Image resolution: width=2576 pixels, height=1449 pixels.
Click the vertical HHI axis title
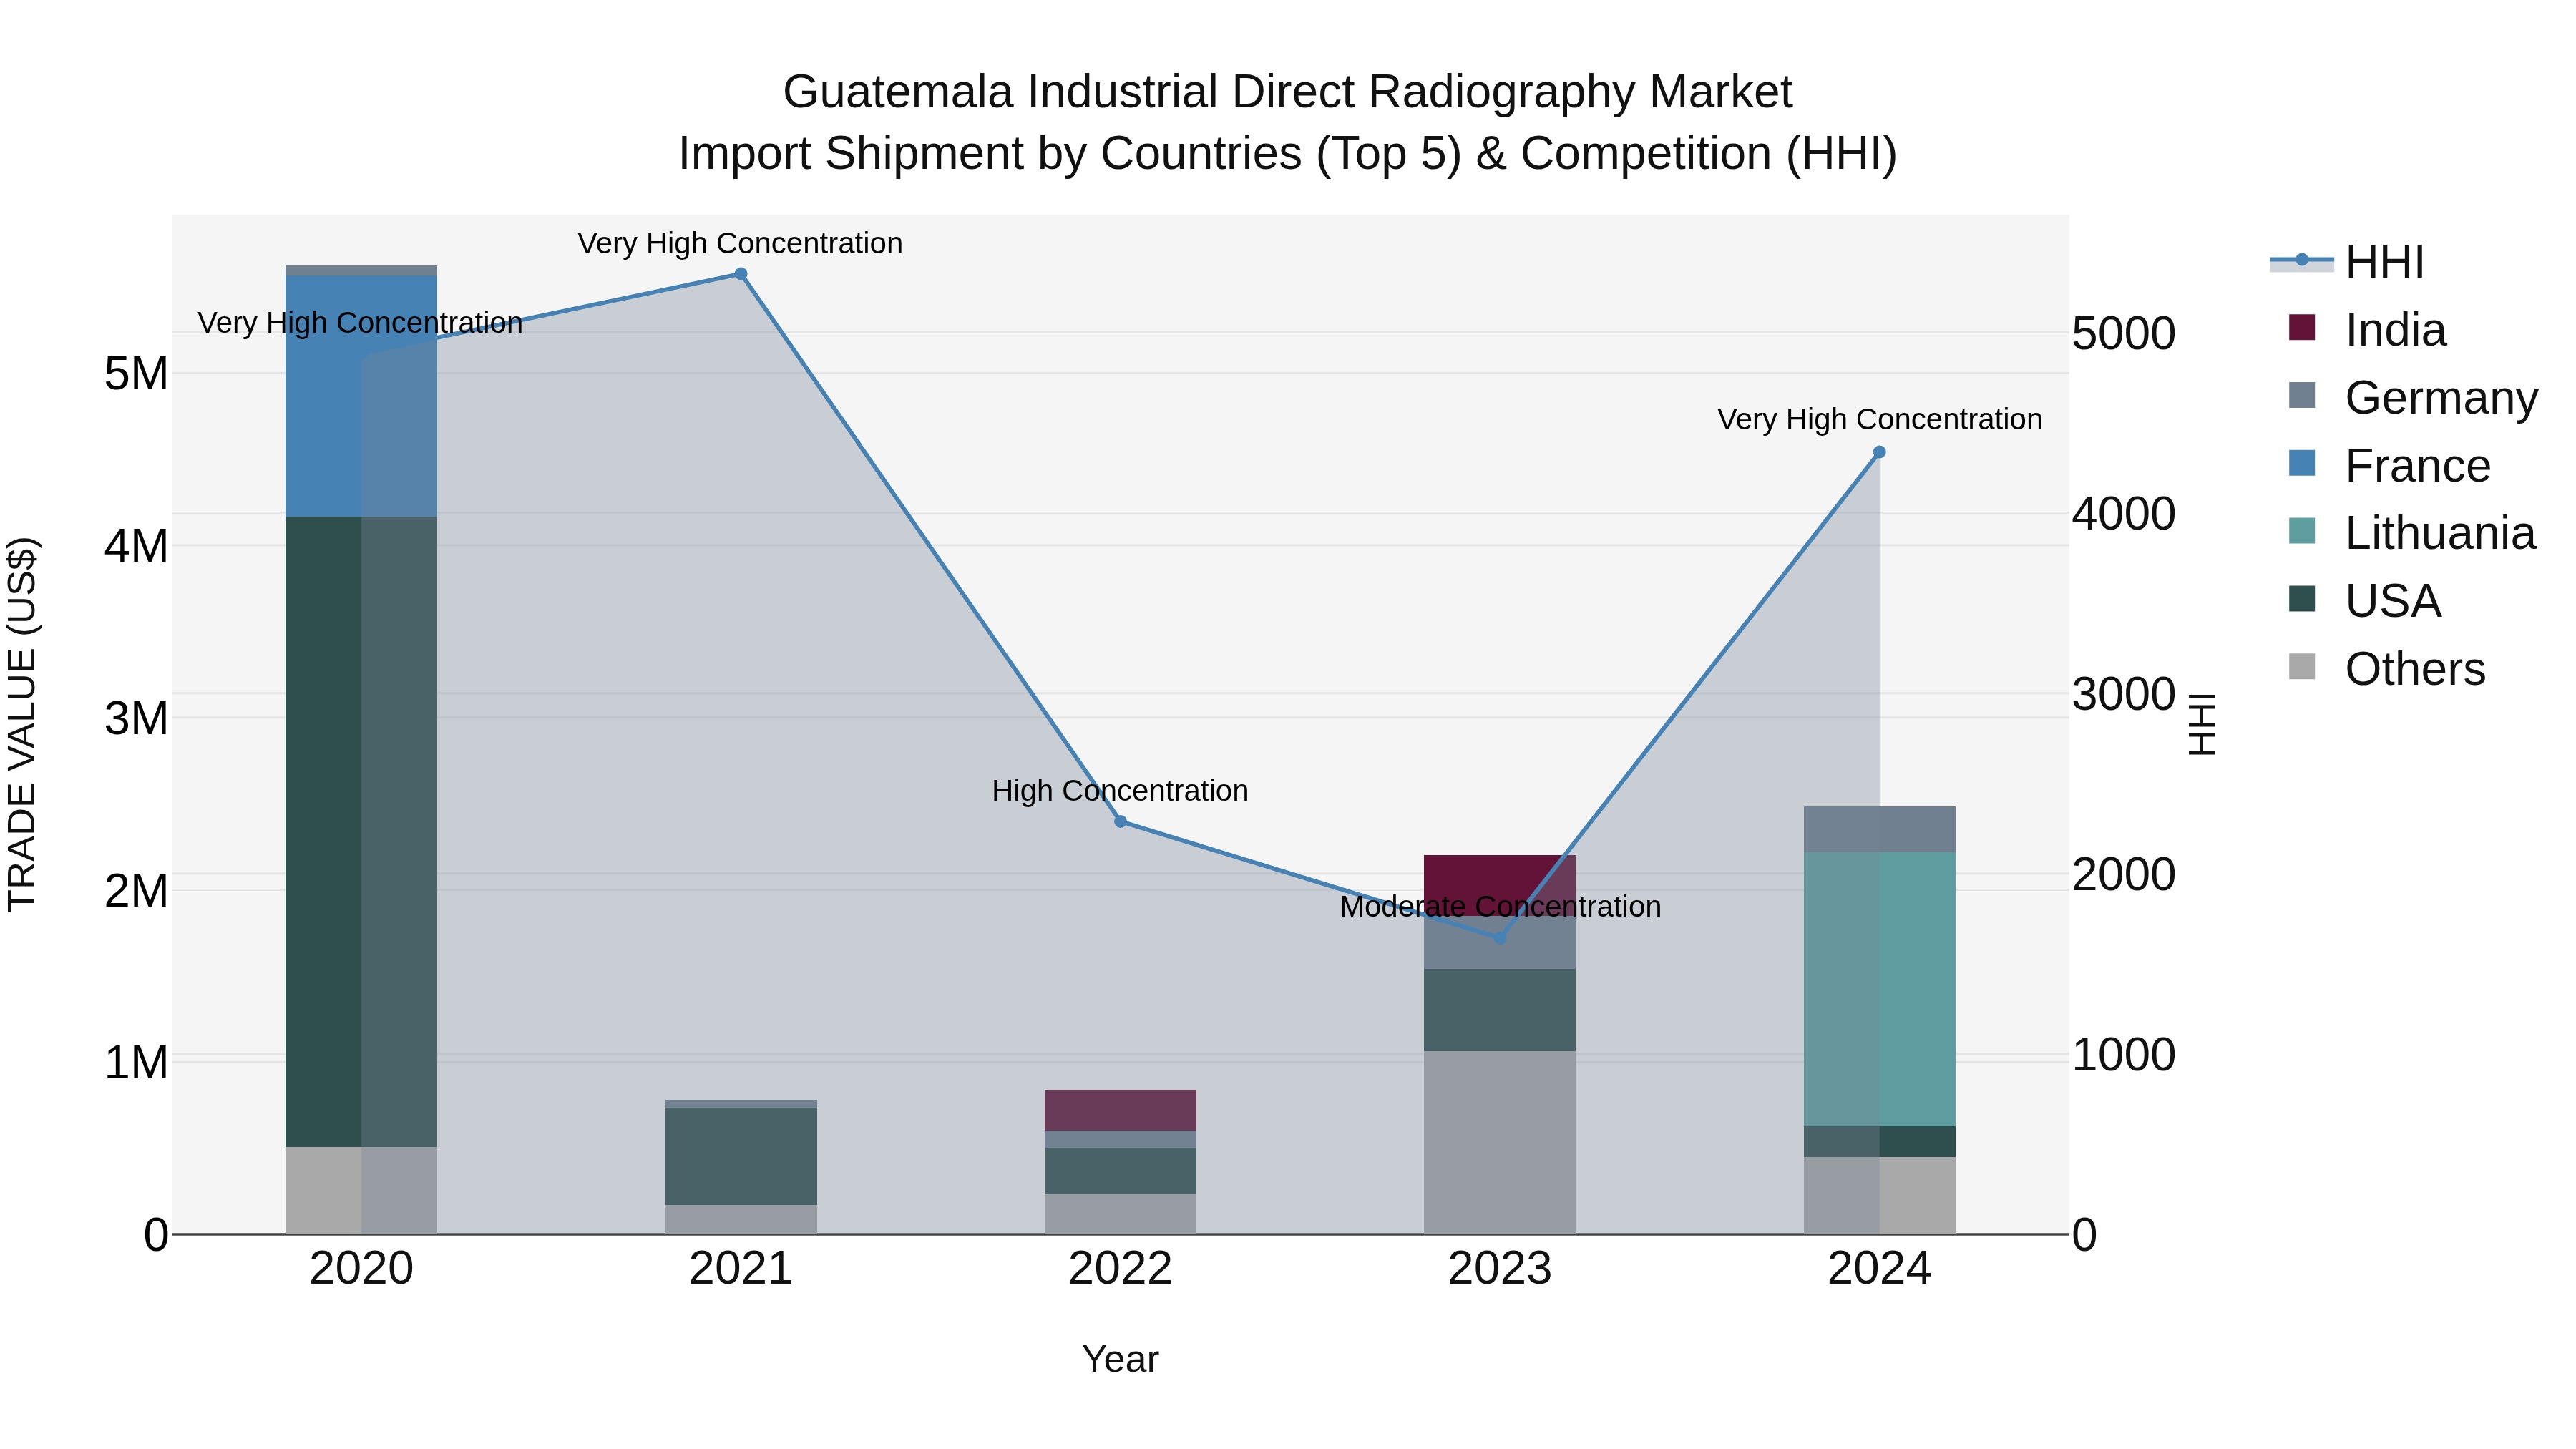[x=2203, y=724]
